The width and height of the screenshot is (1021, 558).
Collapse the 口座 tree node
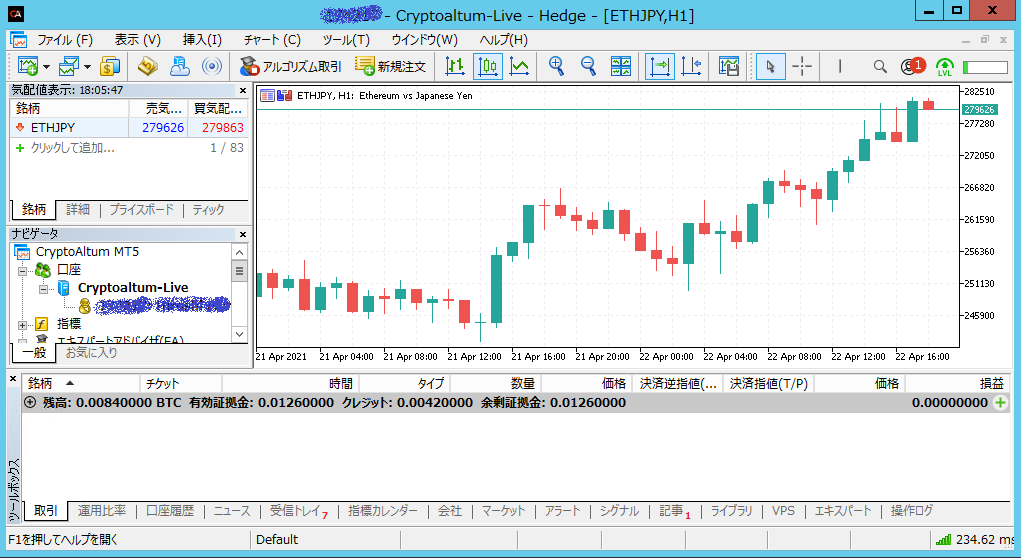[22, 270]
